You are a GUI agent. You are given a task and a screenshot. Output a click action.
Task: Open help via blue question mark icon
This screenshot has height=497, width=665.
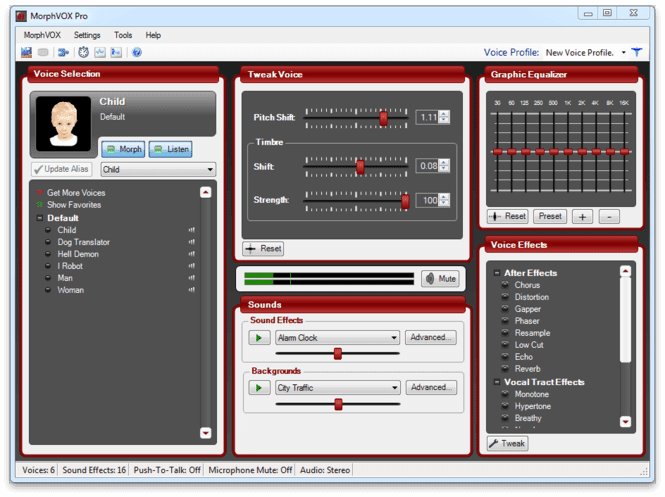click(x=137, y=52)
